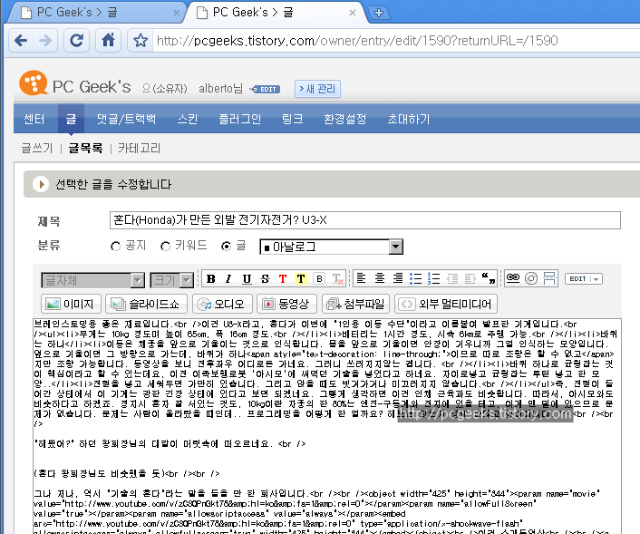Open the 플러그인 menu
Viewport: 640px width, 534px height.
tap(240, 119)
